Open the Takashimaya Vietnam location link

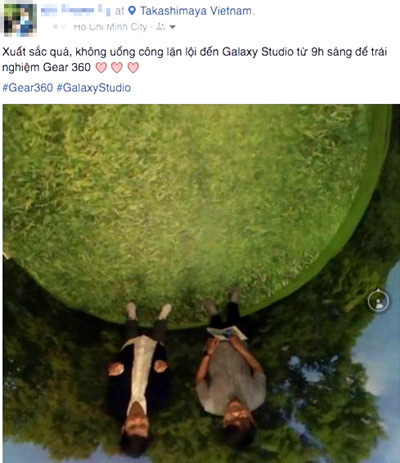[x=196, y=11]
